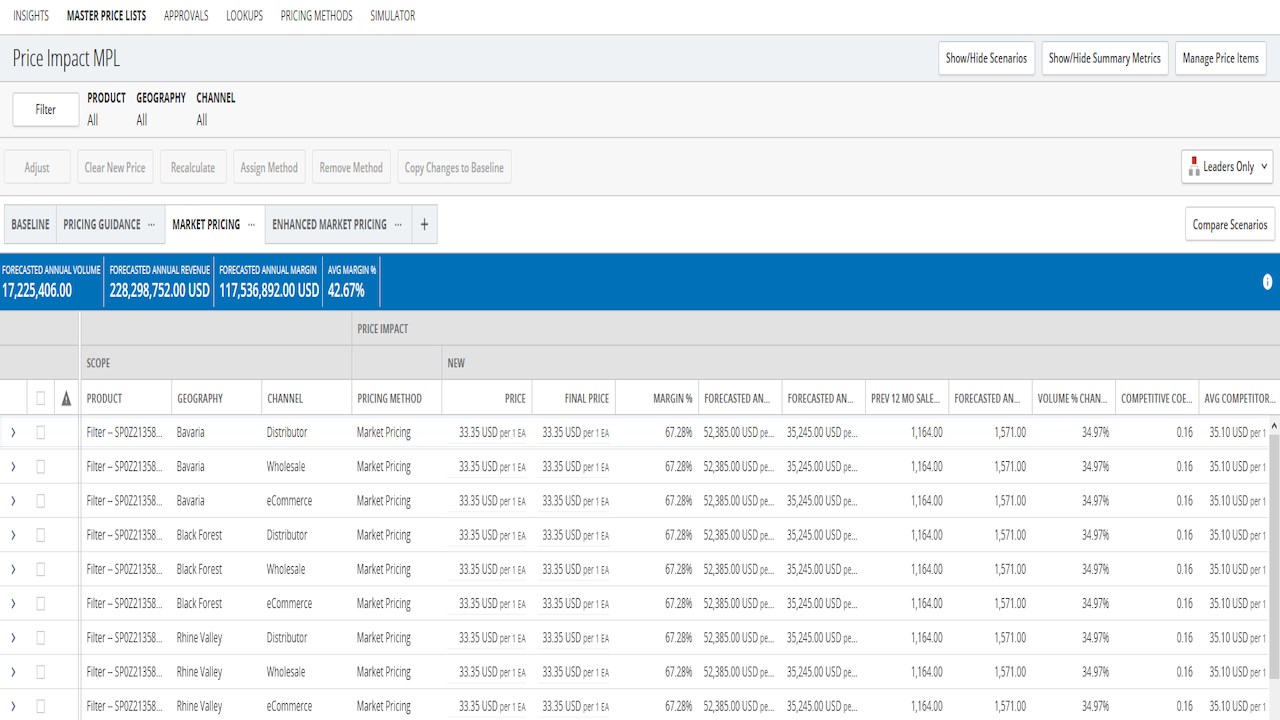Open the Pricing Guidance tab options ellipsis
The height and width of the screenshot is (720, 1280).
pos(151,225)
